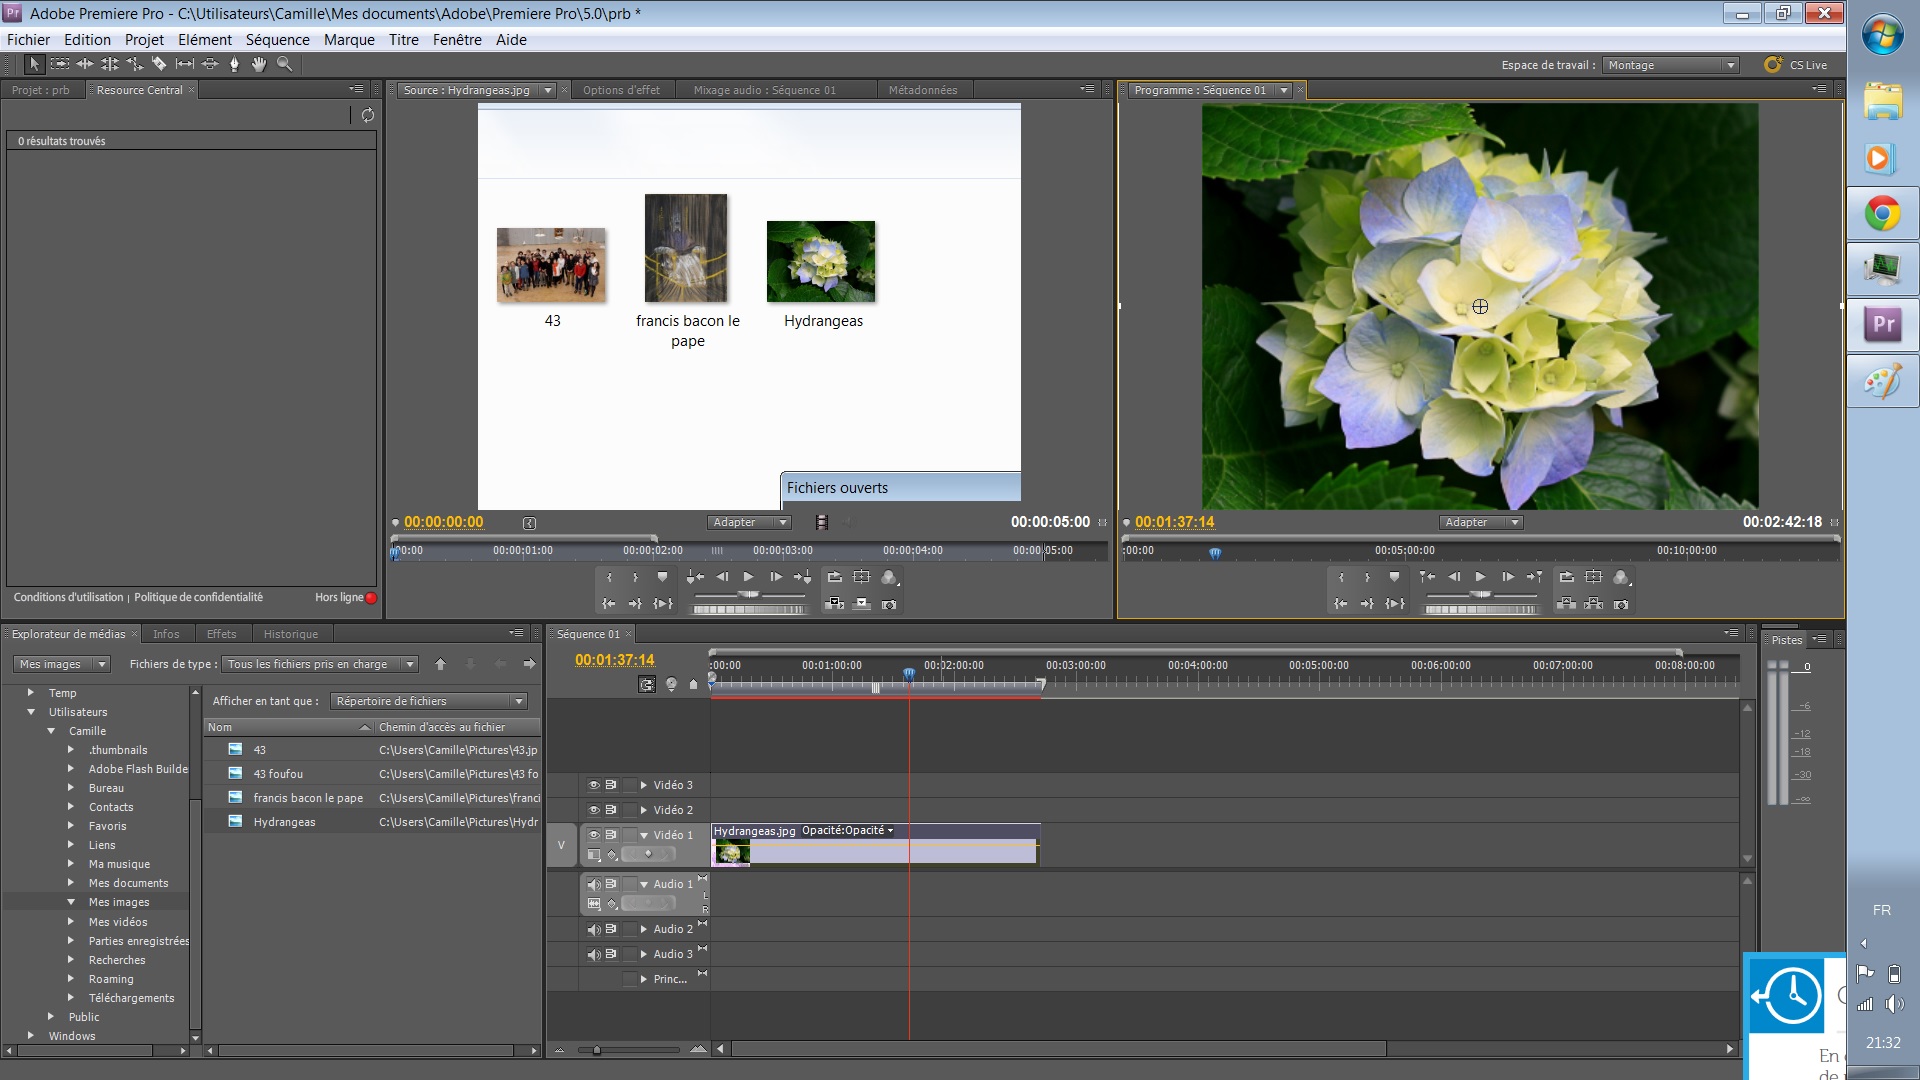The width and height of the screenshot is (1920, 1080).
Task: Open Conditions d'utilisation link
Action: 68,597
